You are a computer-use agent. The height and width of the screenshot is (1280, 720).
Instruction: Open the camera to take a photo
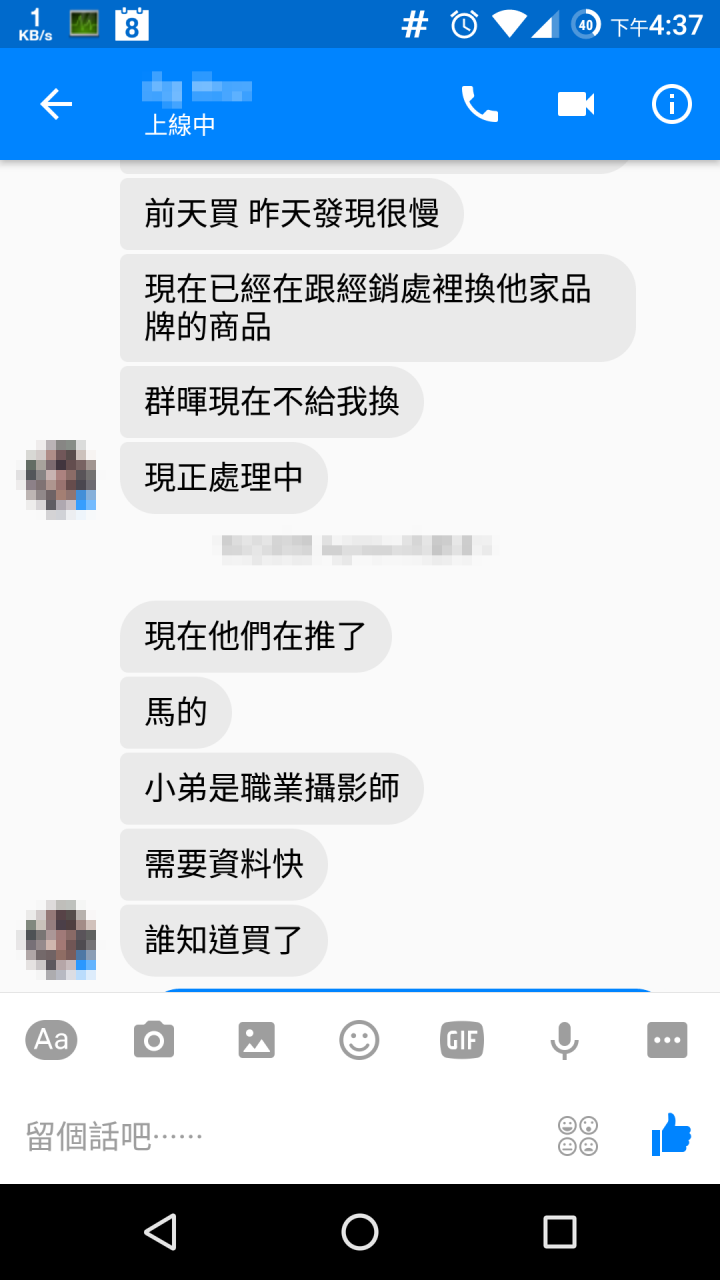coord(154,1041)
